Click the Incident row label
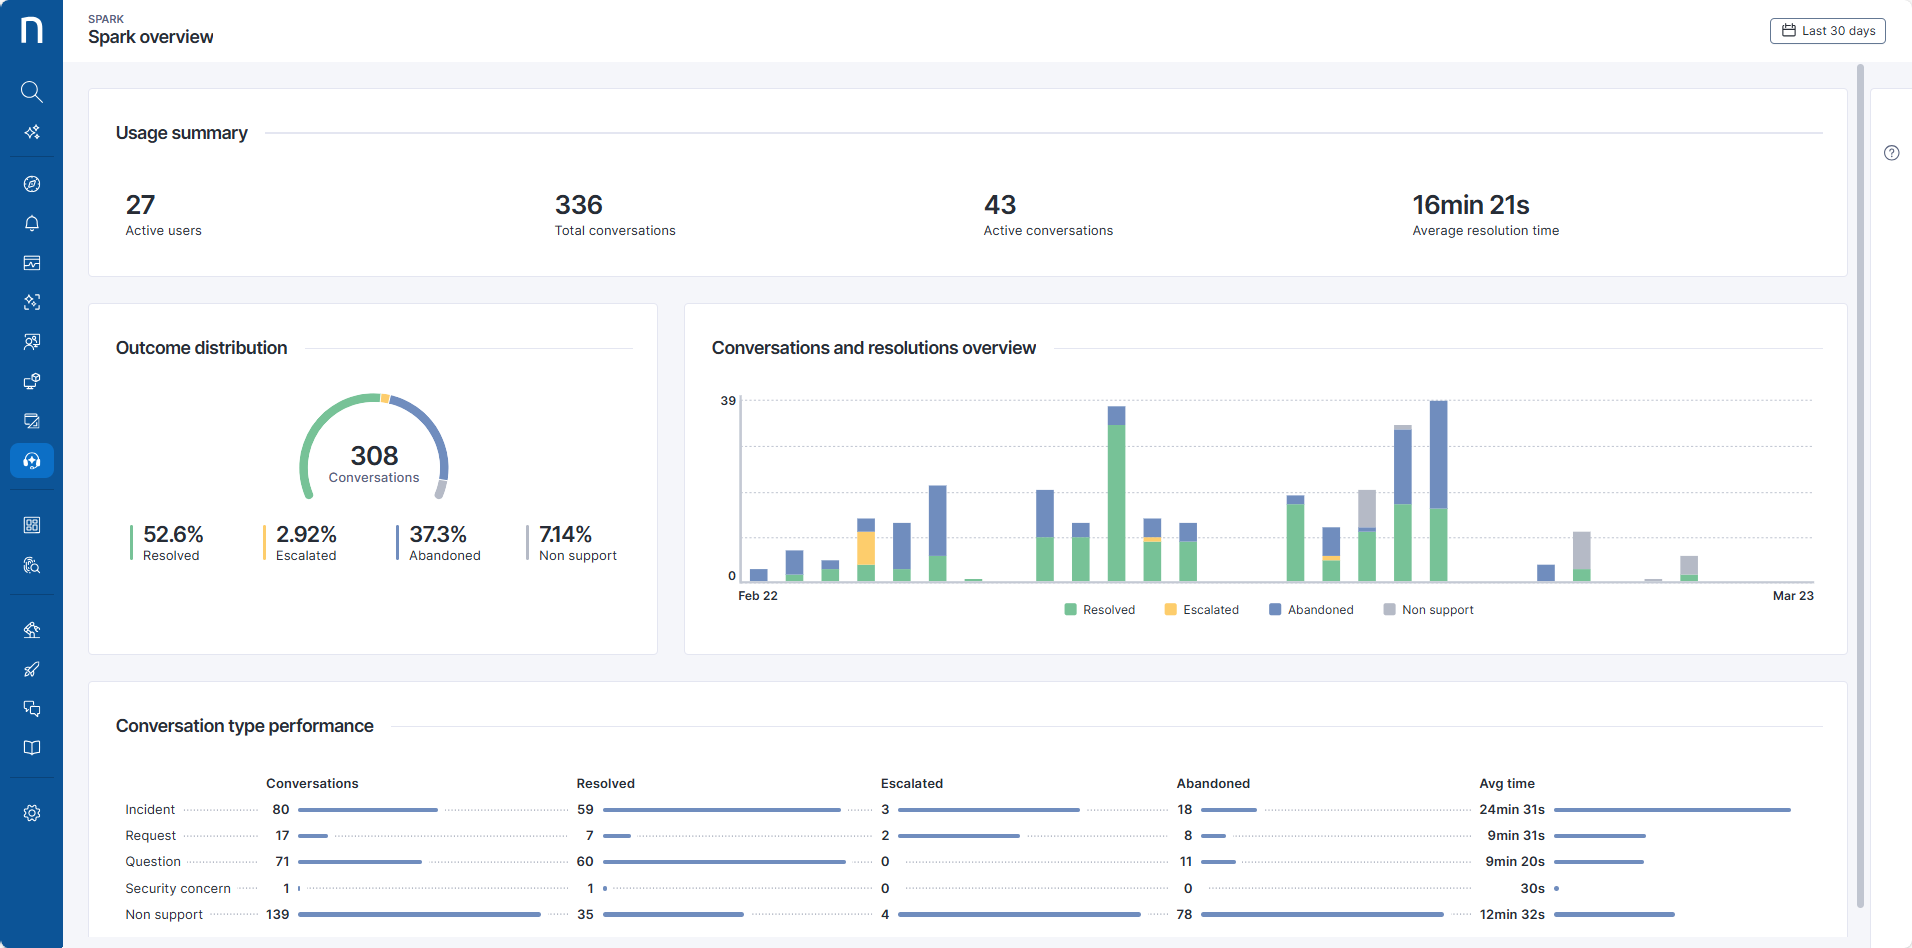The height and width of the screenshot is (948, 1912). click(x=150, y=810)
